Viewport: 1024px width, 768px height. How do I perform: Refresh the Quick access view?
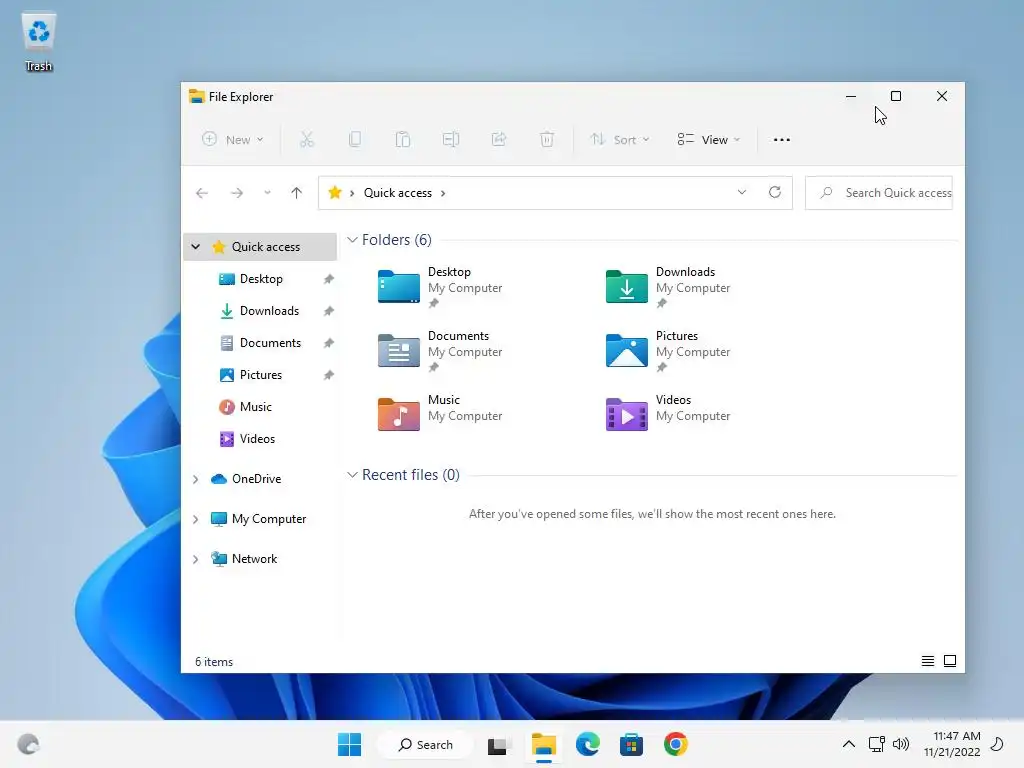pos(775,192)
